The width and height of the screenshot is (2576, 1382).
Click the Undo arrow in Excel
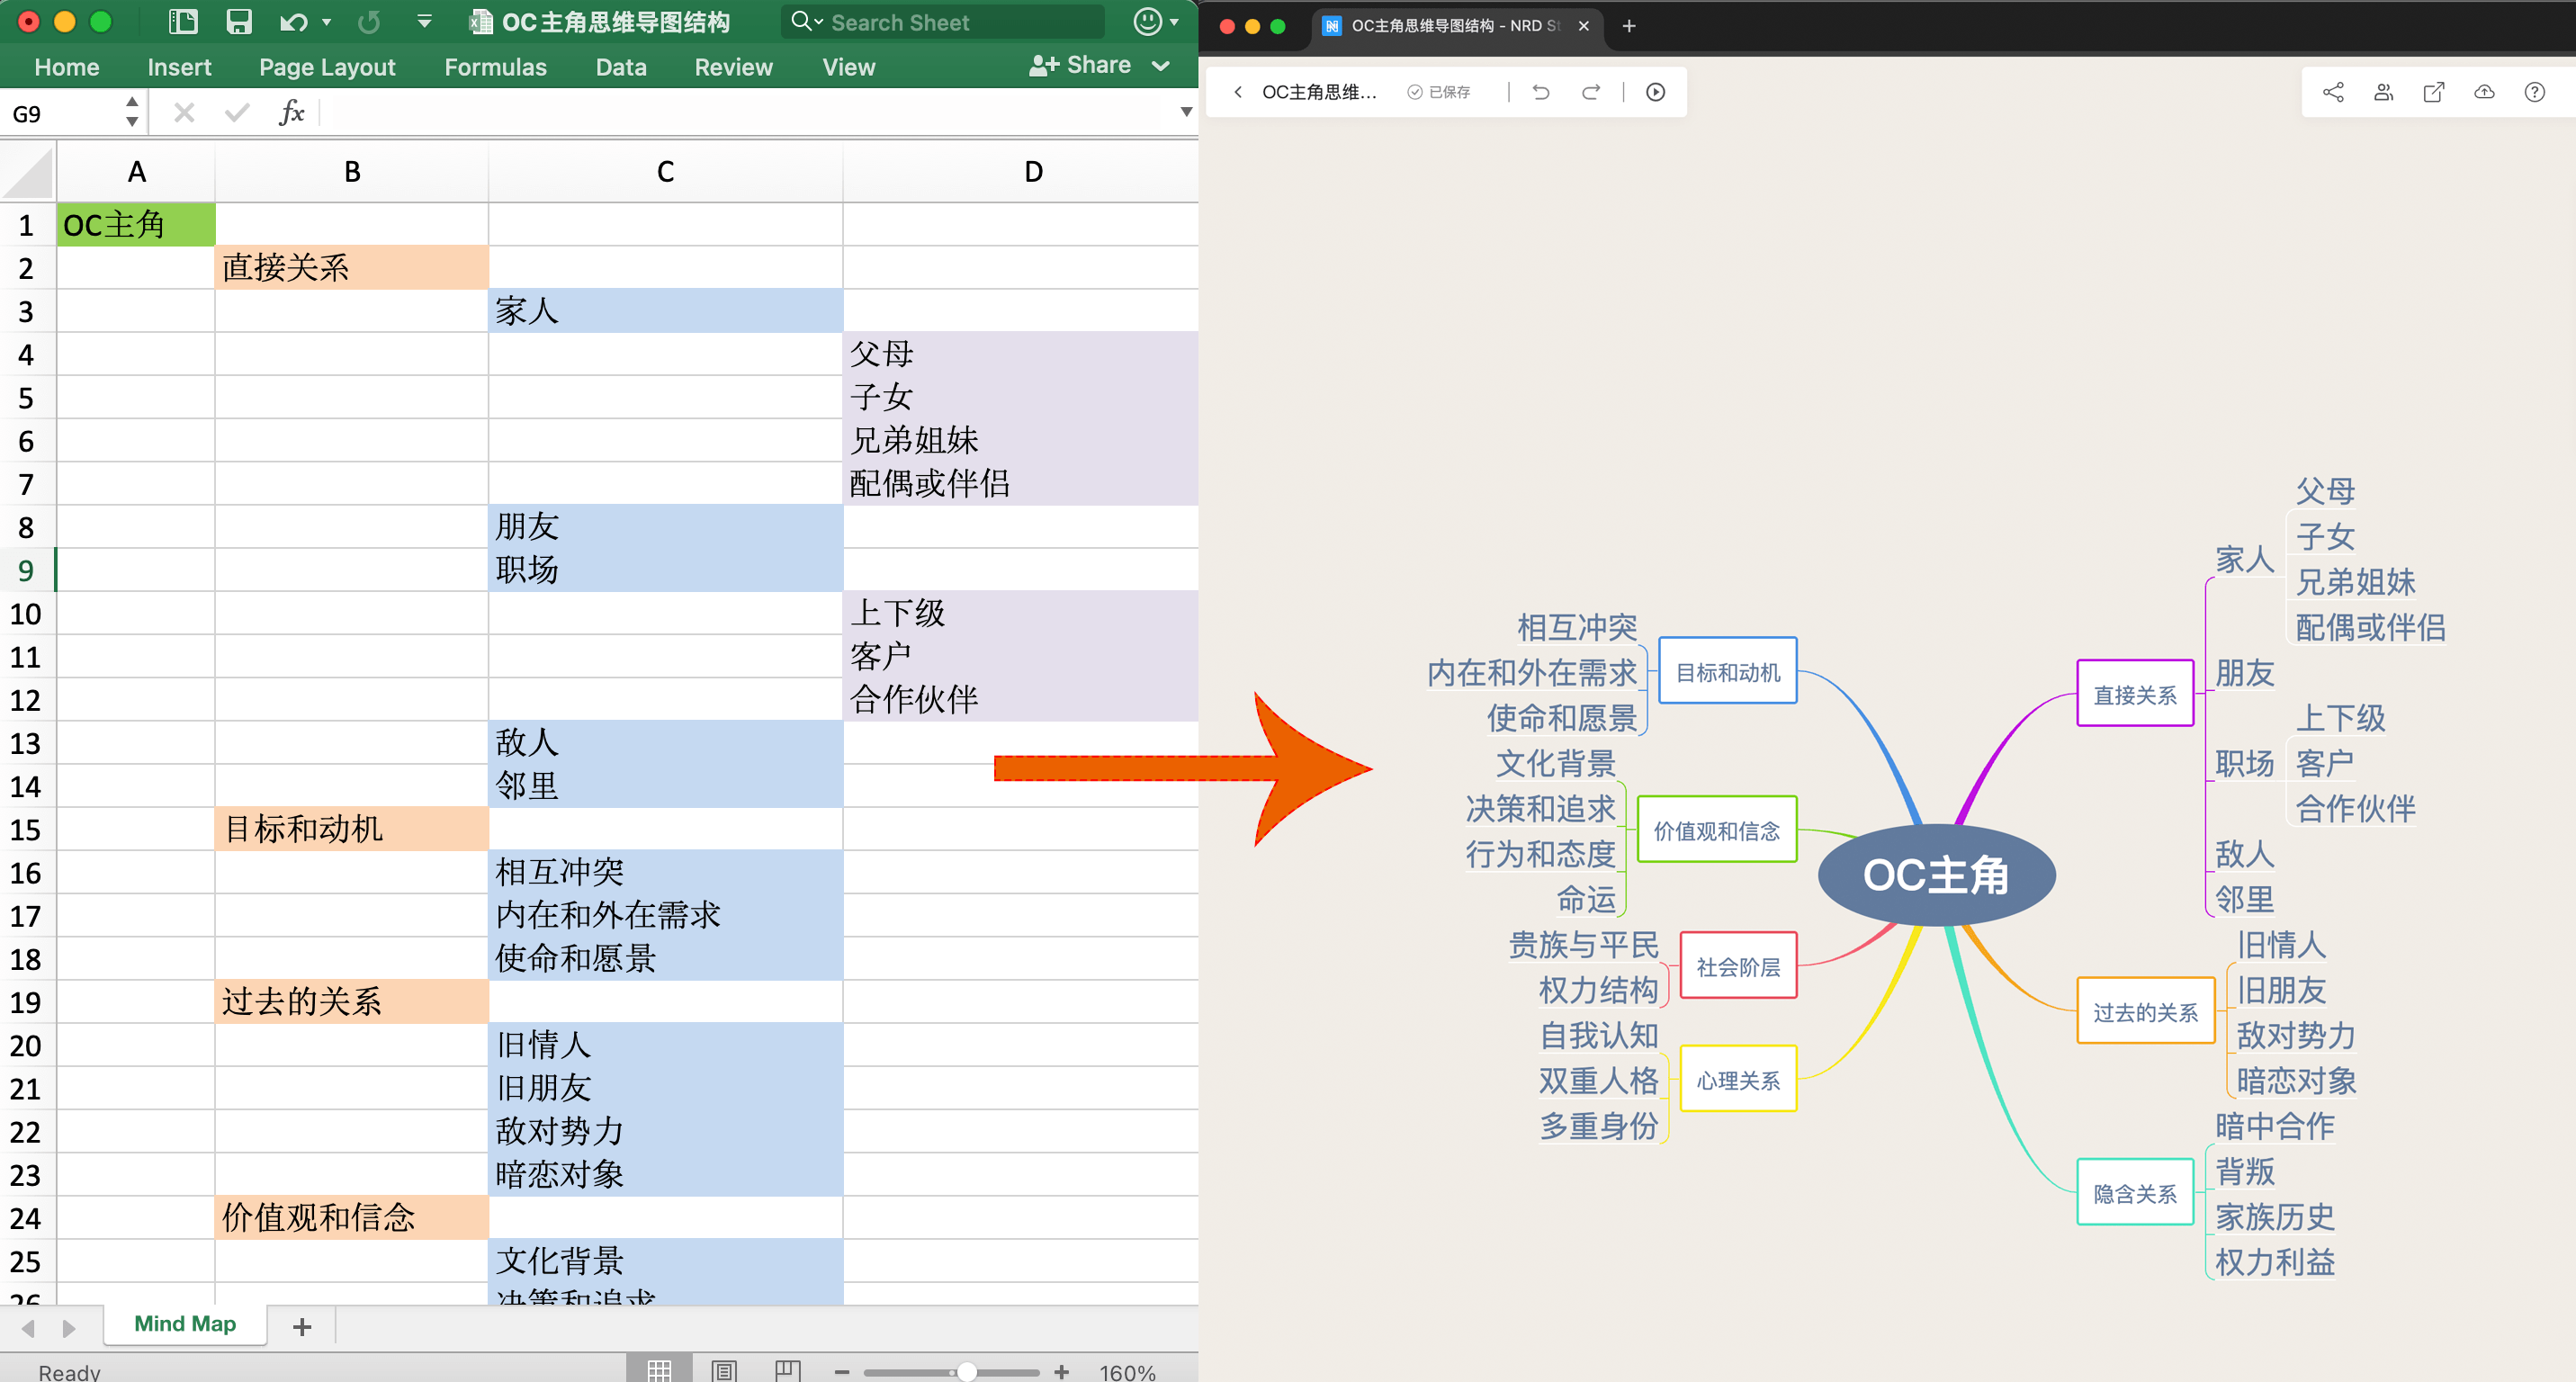(x=292, y=22)
